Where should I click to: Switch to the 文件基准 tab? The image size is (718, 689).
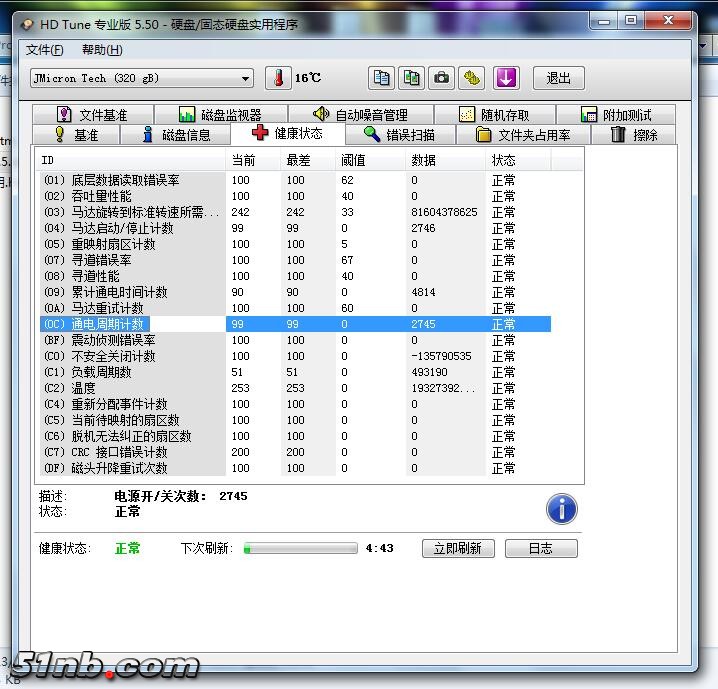(x=93, y=114)
